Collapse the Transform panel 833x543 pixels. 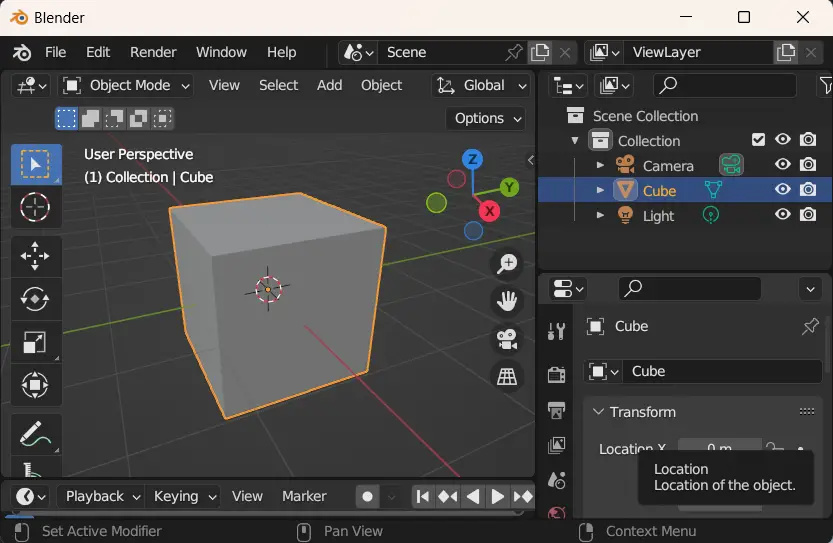pyautogui.click(x=598, y=412)
